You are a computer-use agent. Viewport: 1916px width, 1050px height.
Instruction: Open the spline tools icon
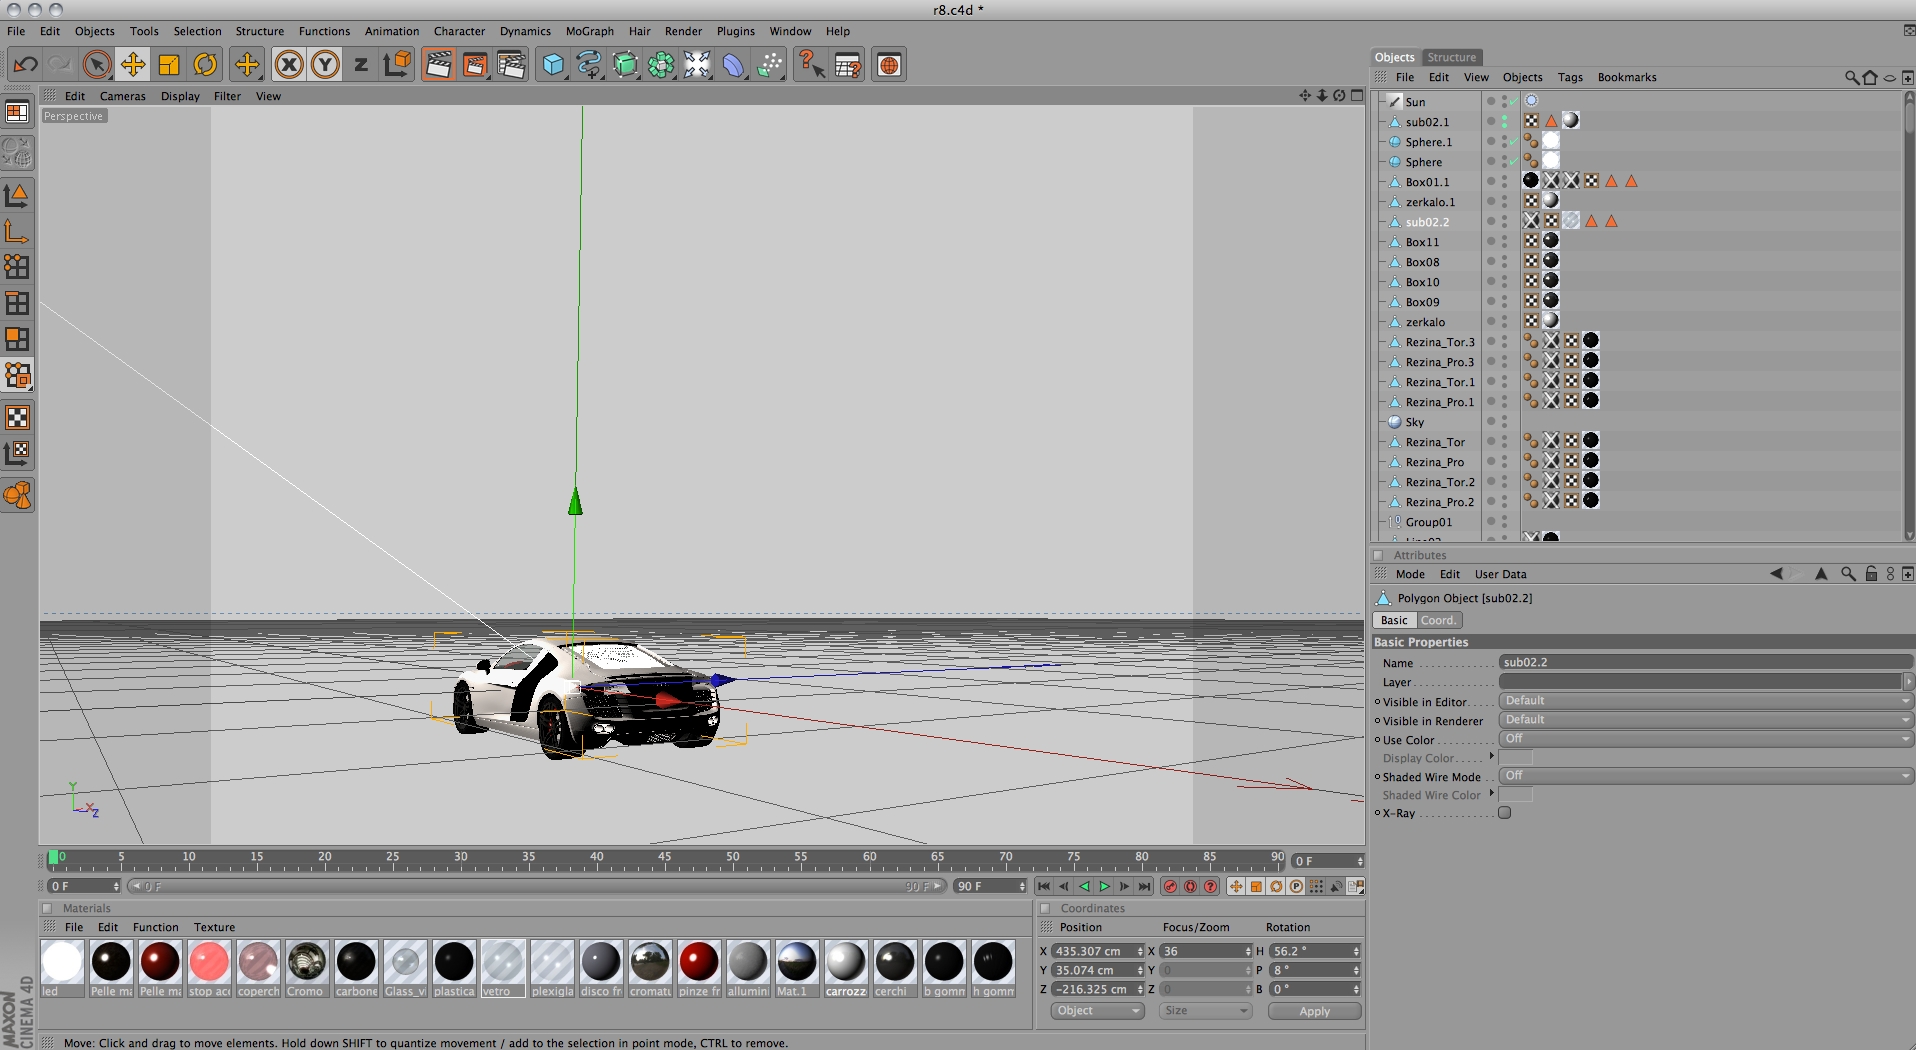589,65
